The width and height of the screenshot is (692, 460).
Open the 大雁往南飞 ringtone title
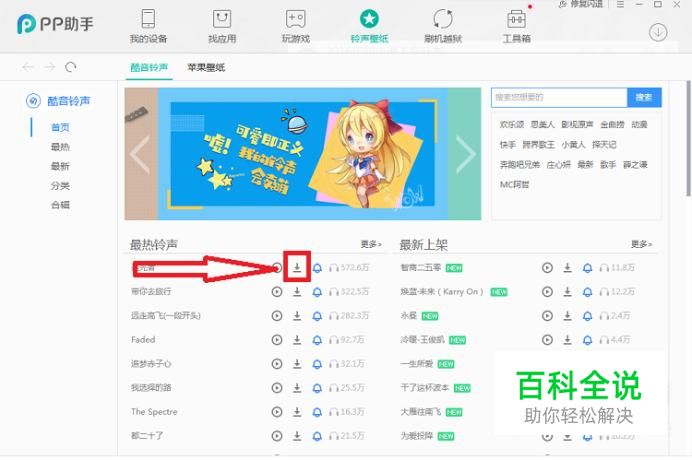pos(420,412)
